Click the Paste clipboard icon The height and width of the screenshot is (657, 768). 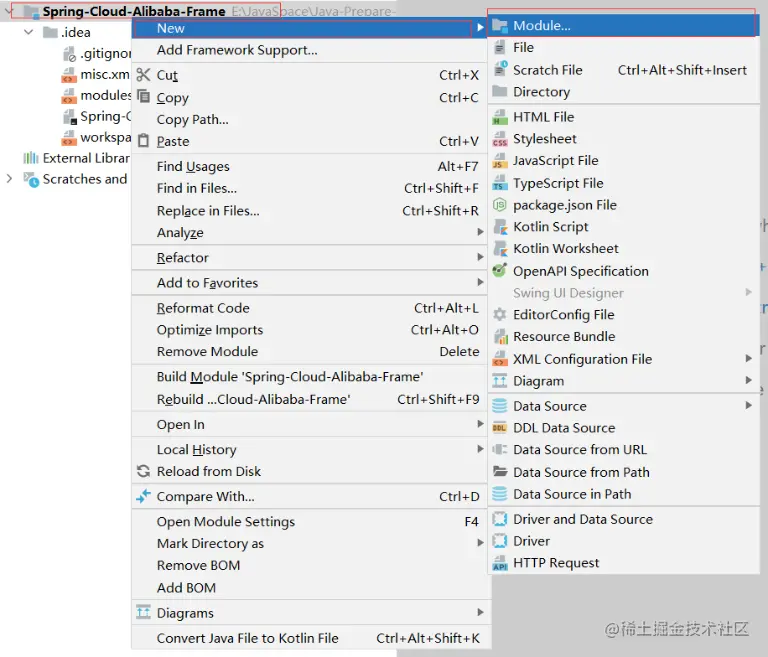click(x=143, y=141)
